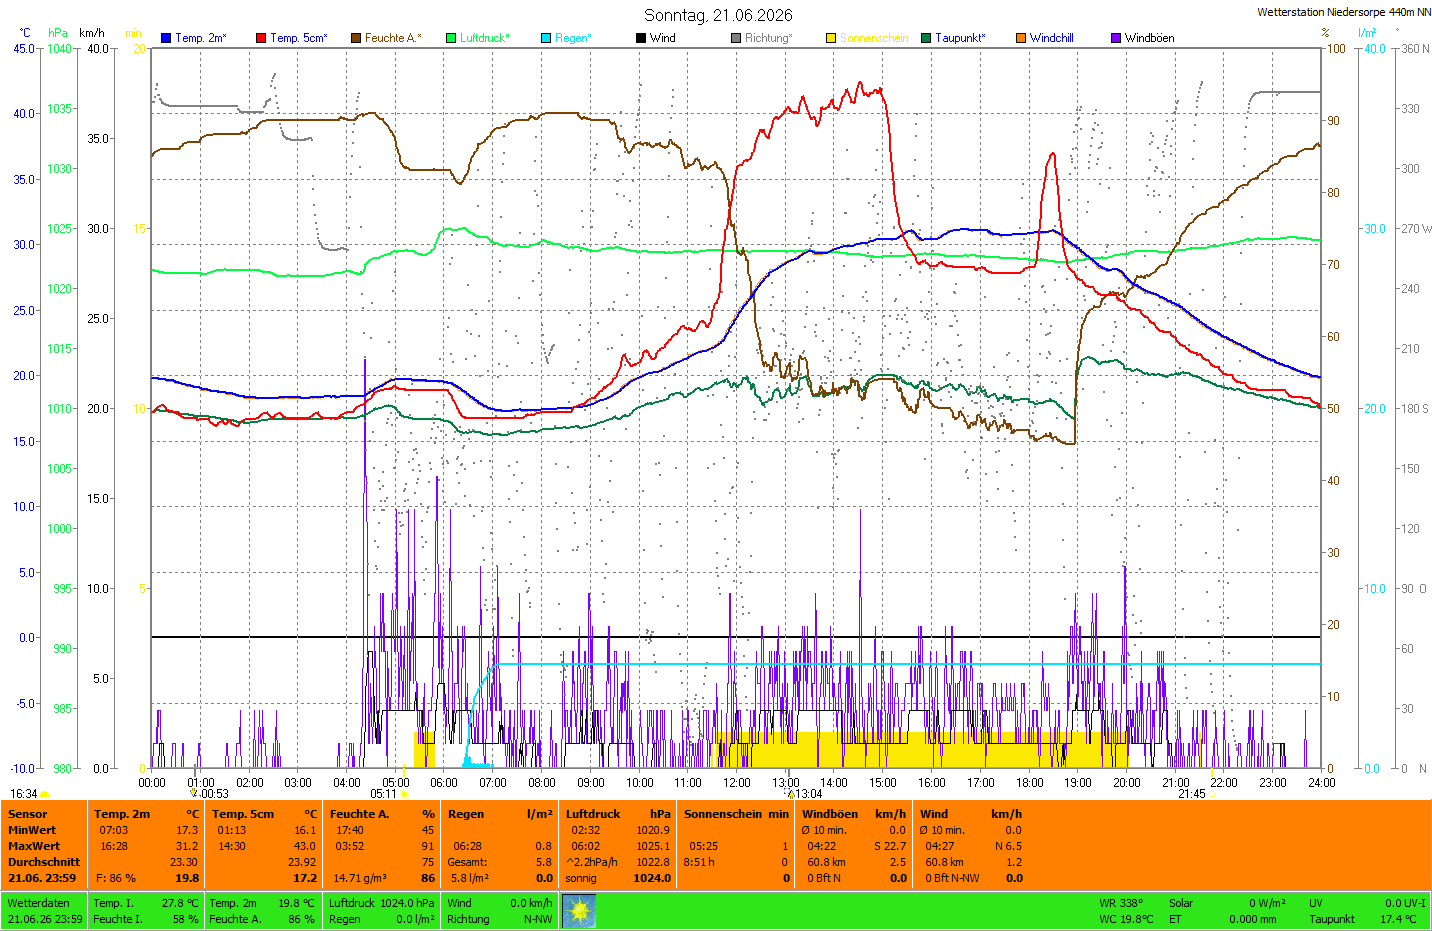Click the marker icon beside 00:53
This screenshot has width=1432, height=931.
pos(194,793)
